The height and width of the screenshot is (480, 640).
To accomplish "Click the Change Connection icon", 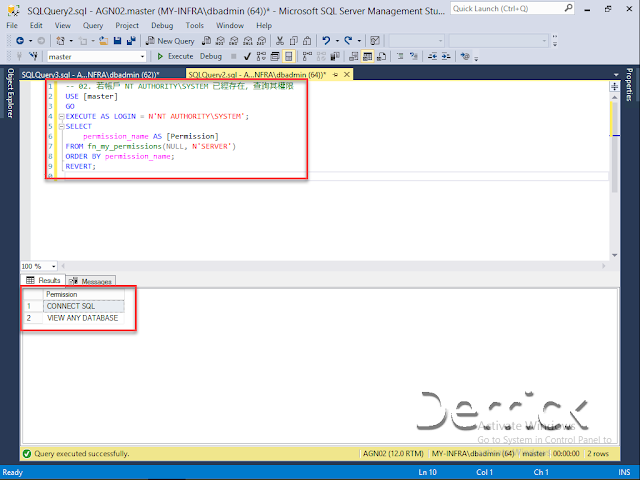I will point(33,56).
